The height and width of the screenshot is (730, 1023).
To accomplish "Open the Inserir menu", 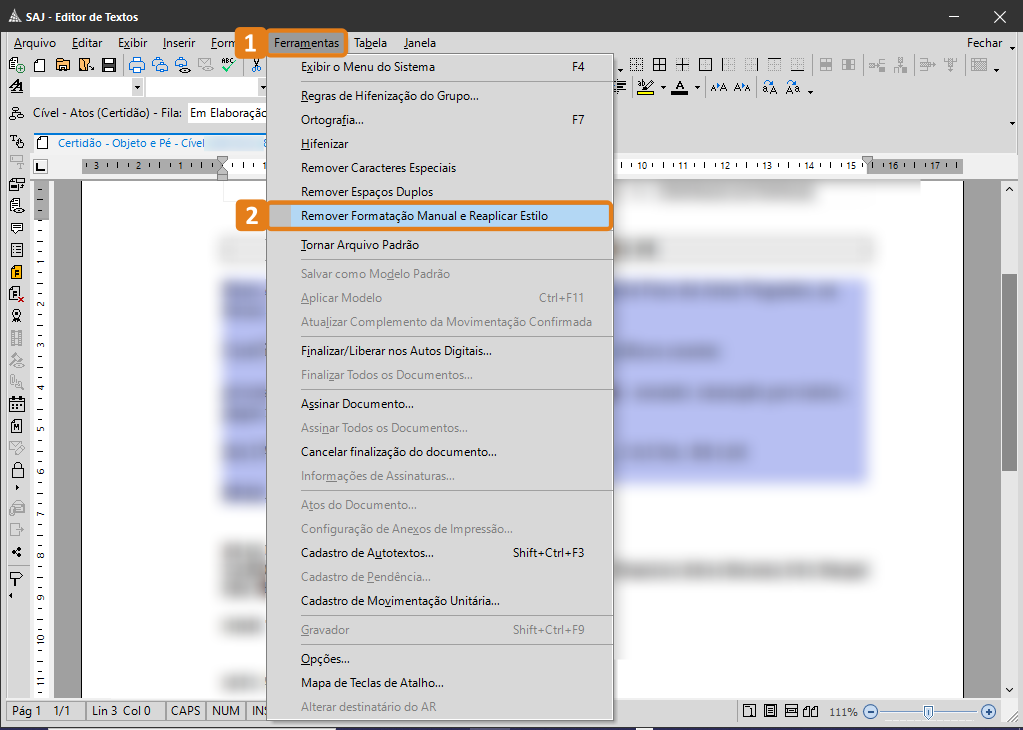I will point(179,43).
